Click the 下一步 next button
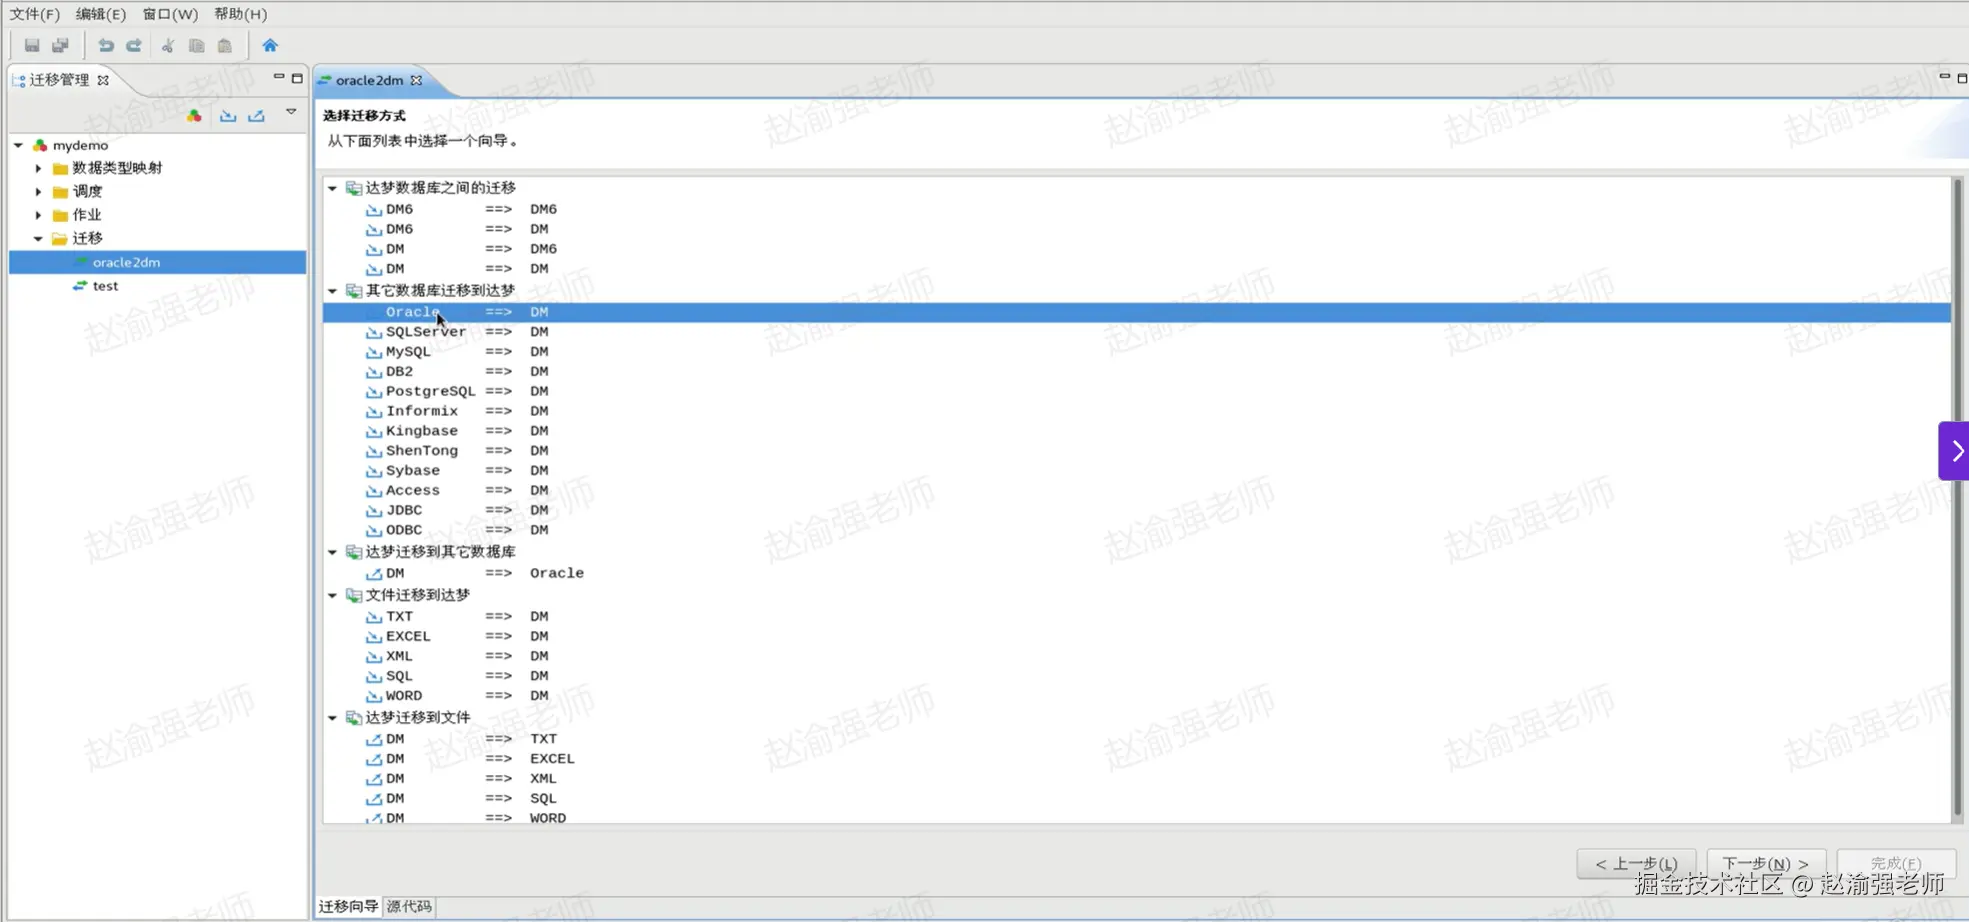Image resolution: width=1969 pixels, height=922 pixels. coord(1766,863)
